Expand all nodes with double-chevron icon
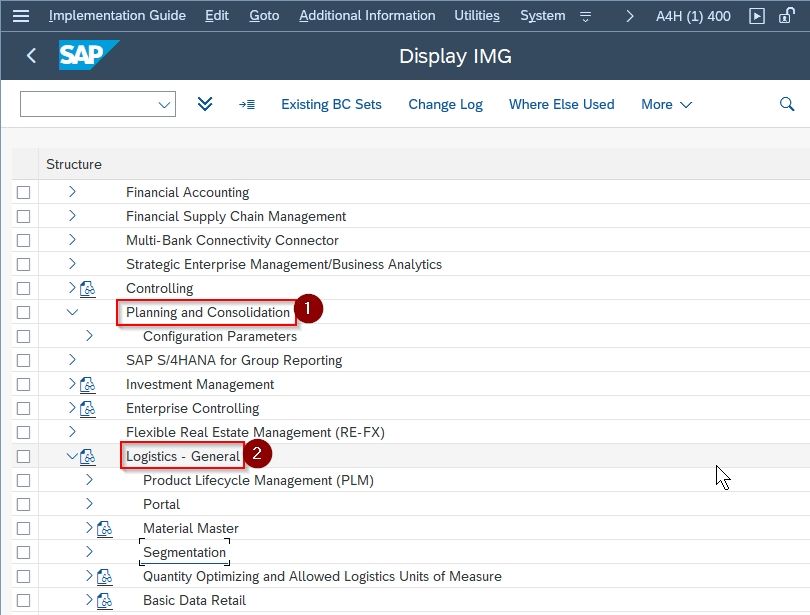Image resolution: width=810 pixels, height=615 pixels. [205, 104]
